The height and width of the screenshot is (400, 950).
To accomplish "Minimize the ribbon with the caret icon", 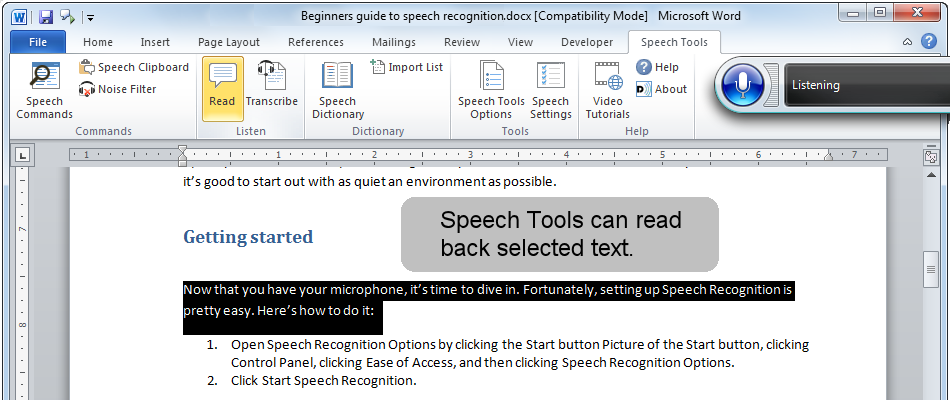I will (908, 42).
